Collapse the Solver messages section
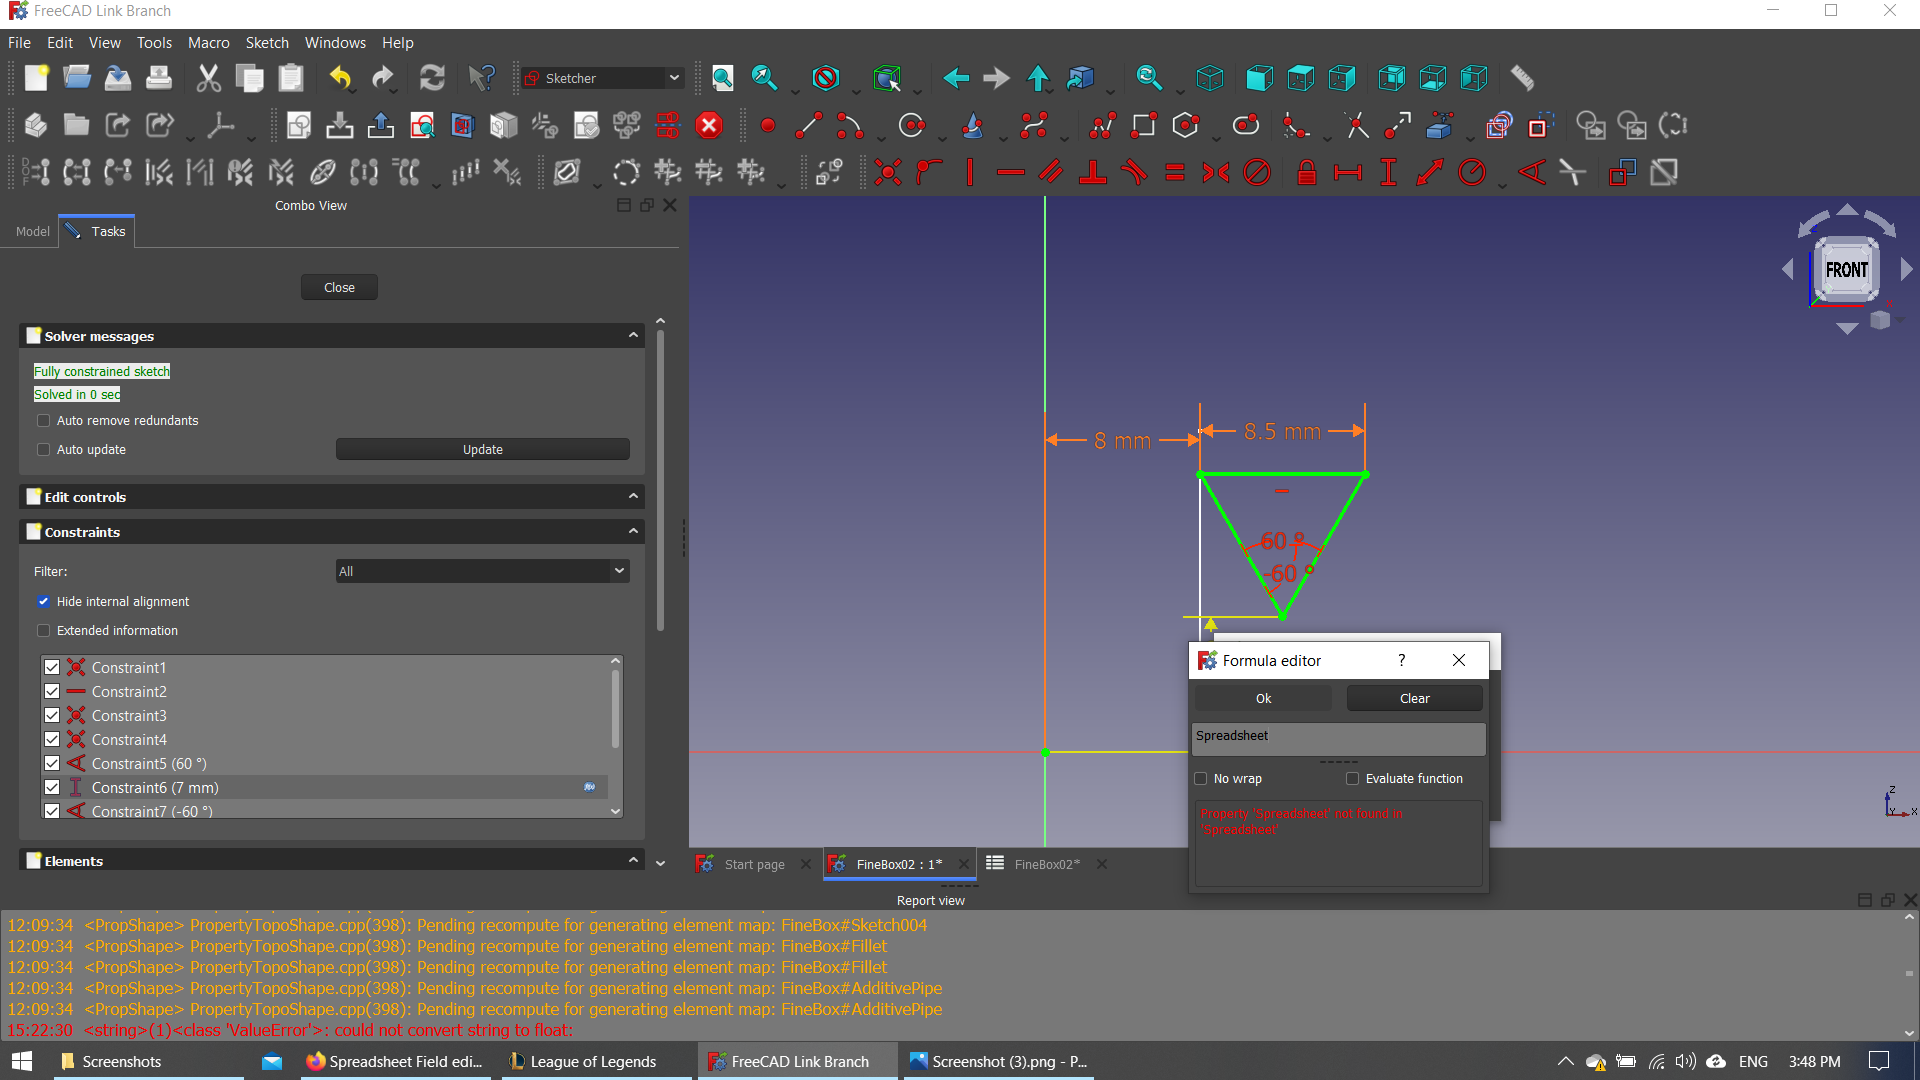The image size is (1920, 1080). pos(633,335)
